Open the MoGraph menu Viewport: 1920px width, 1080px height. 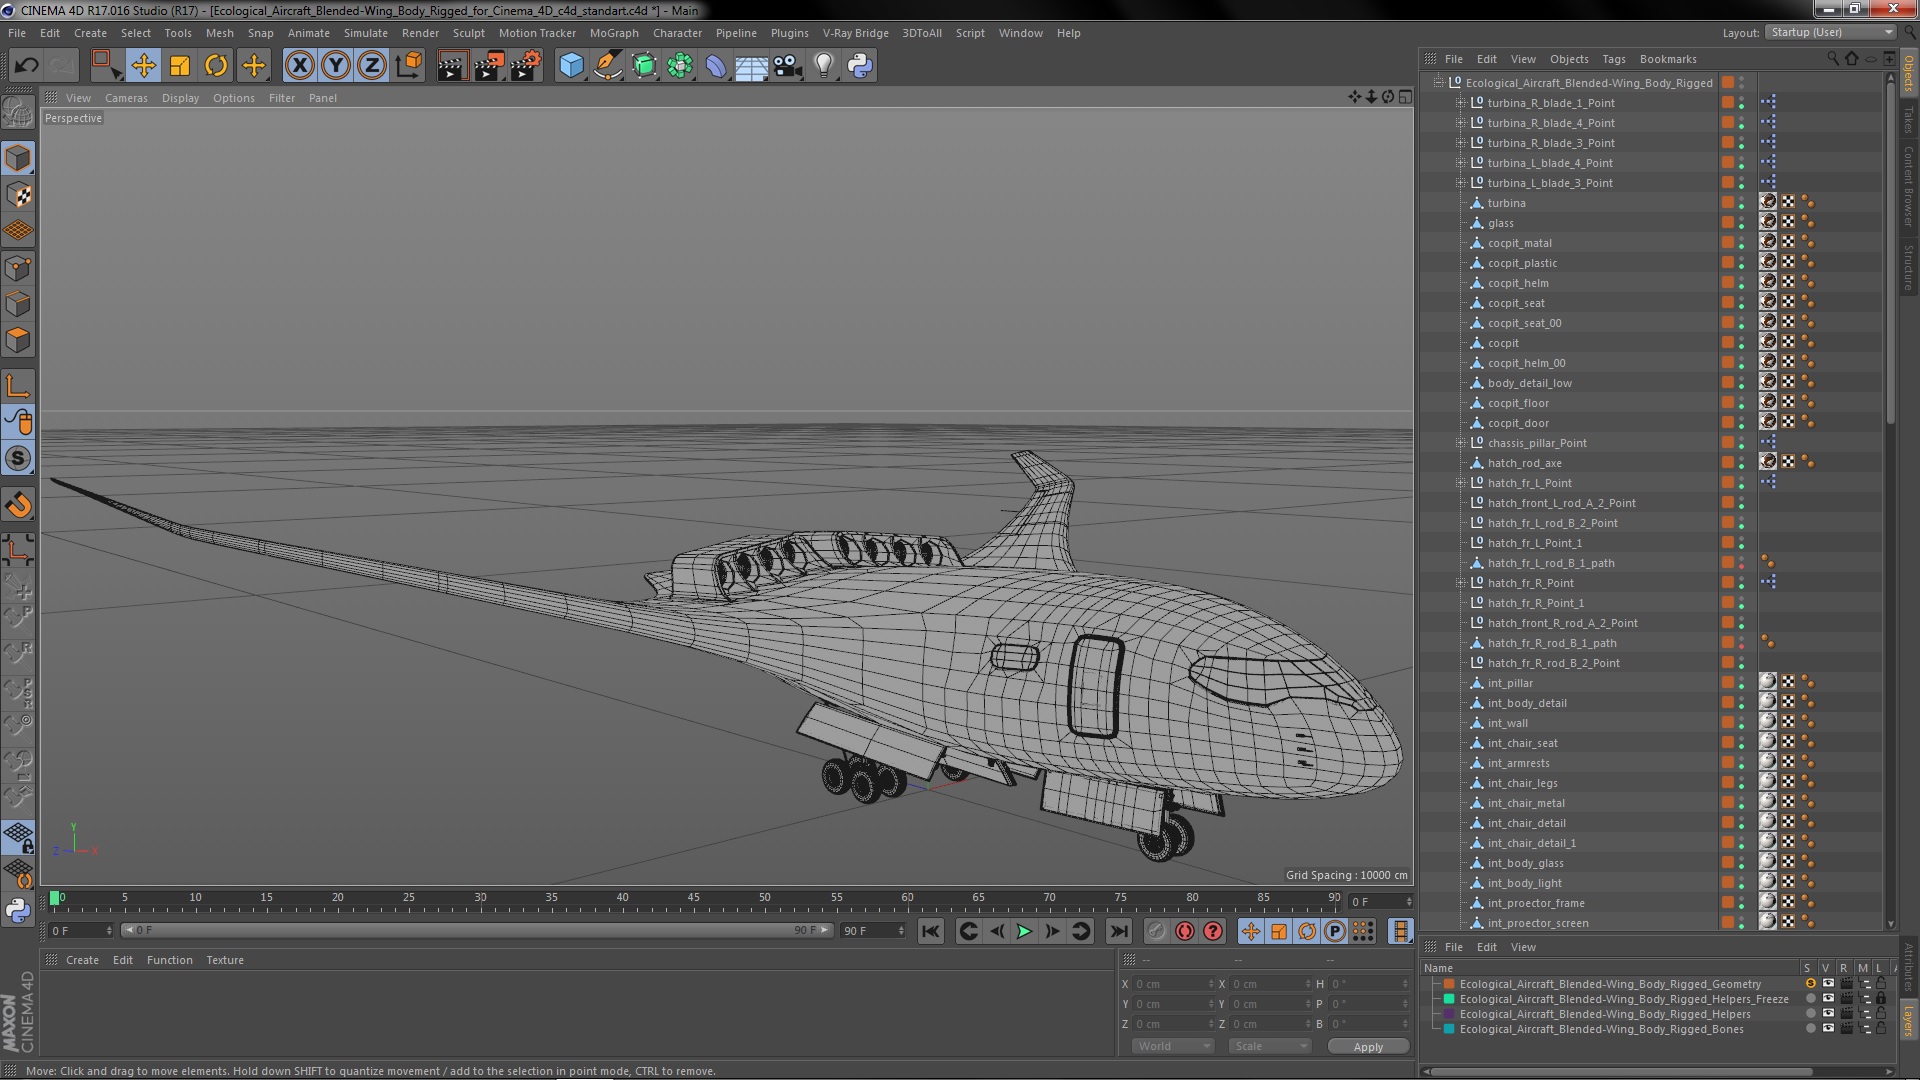613,33
